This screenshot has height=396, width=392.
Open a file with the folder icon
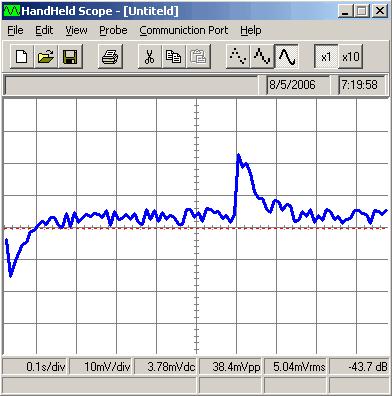[46, 56]
